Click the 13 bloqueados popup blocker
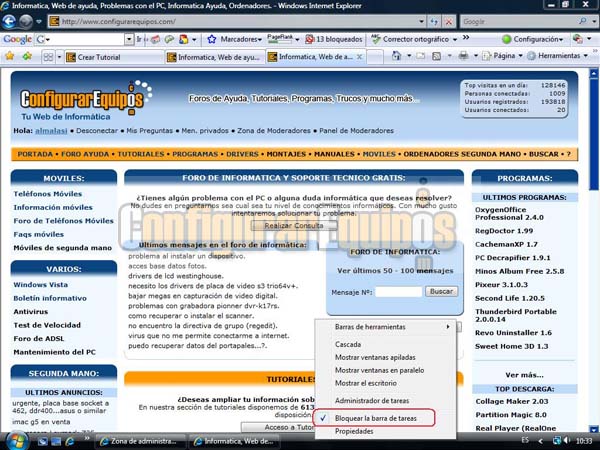The height and width of the screenshot is (450, 600). click(x=334, y=39)
